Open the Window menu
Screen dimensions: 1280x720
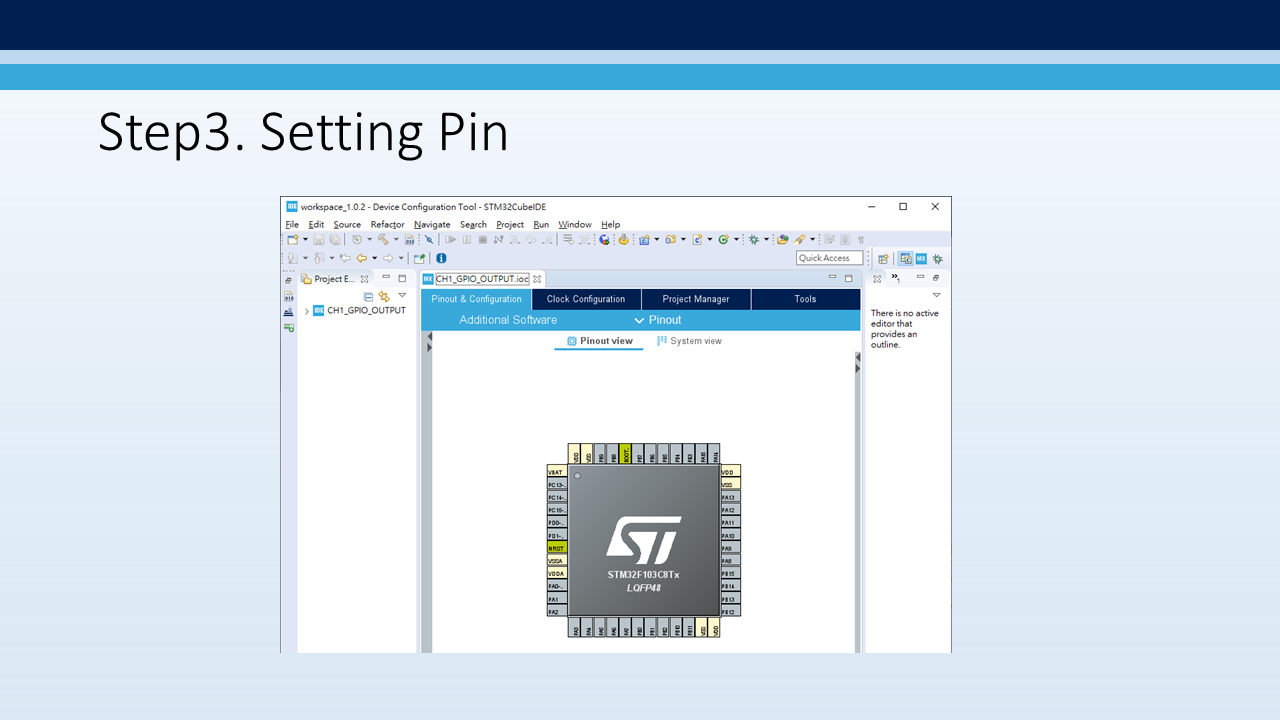pyautogui.click(x=575, y=225)
